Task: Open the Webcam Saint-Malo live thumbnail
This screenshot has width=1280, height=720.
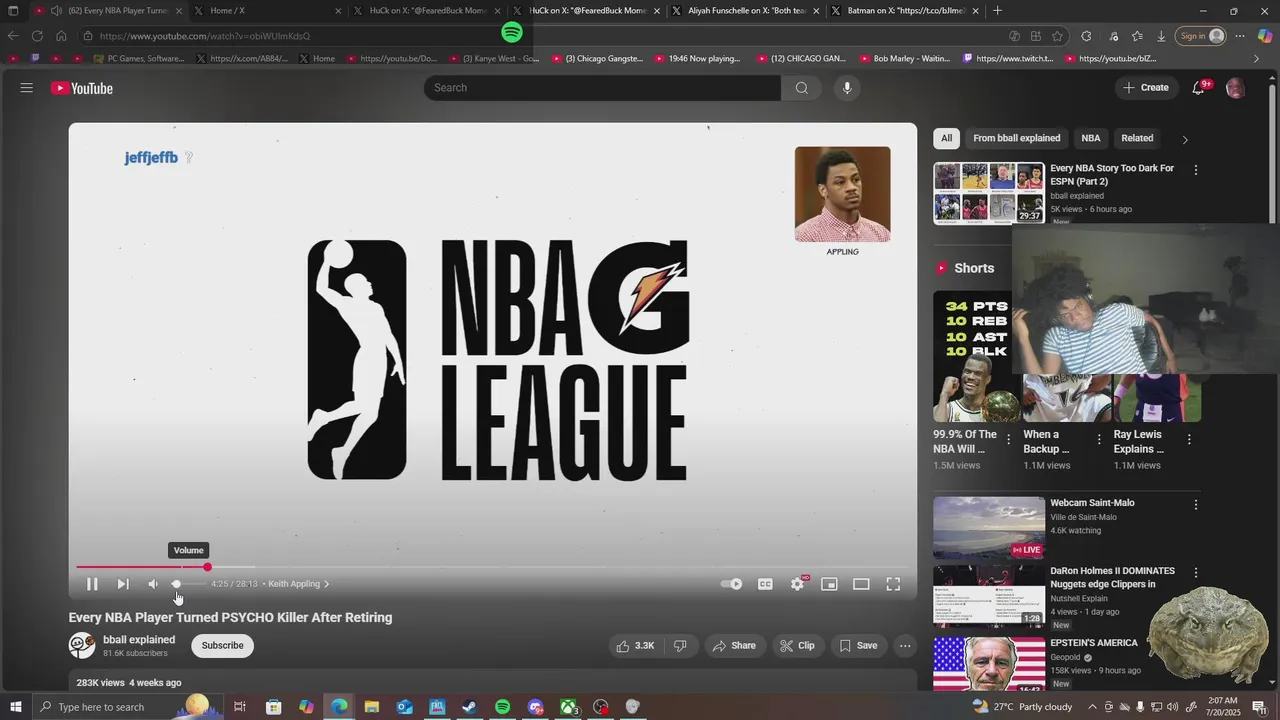Action: pos(989,527)
